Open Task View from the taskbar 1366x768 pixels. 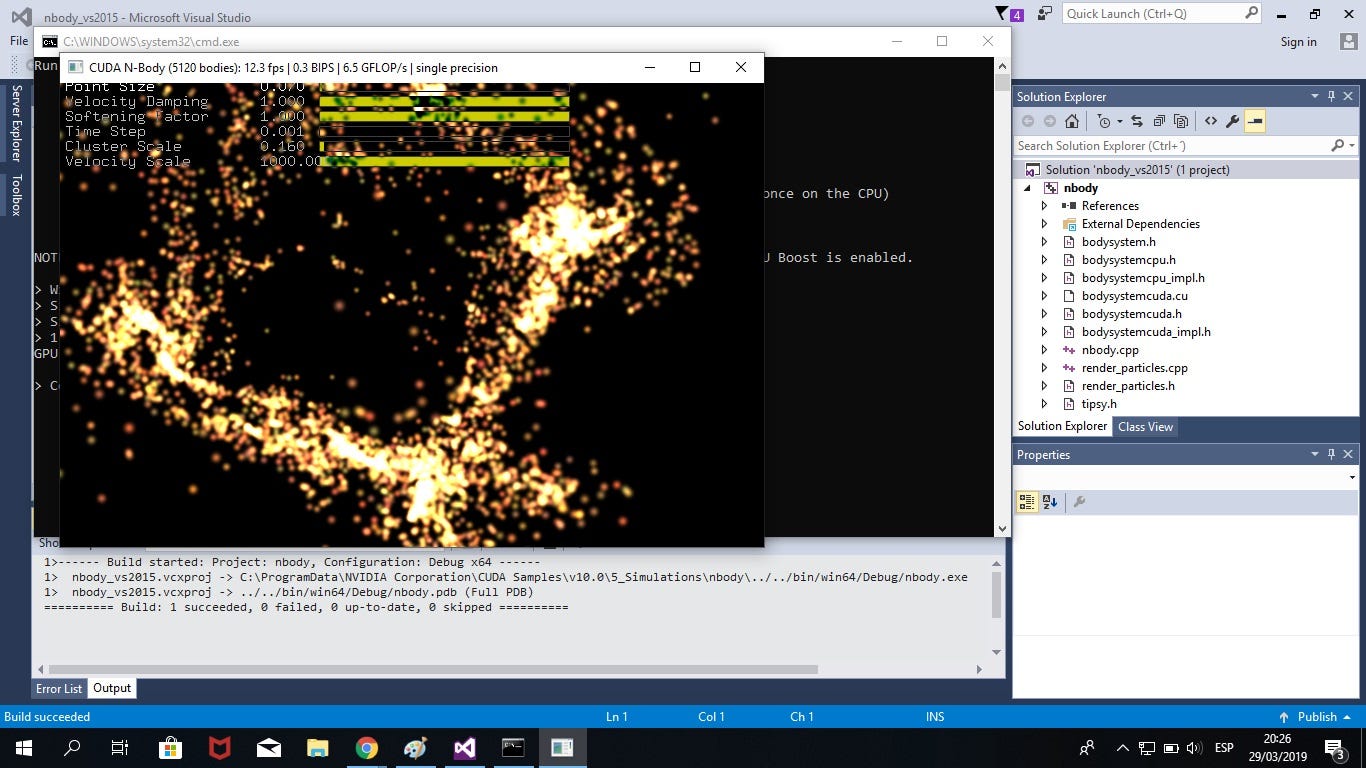pos(120,747)
